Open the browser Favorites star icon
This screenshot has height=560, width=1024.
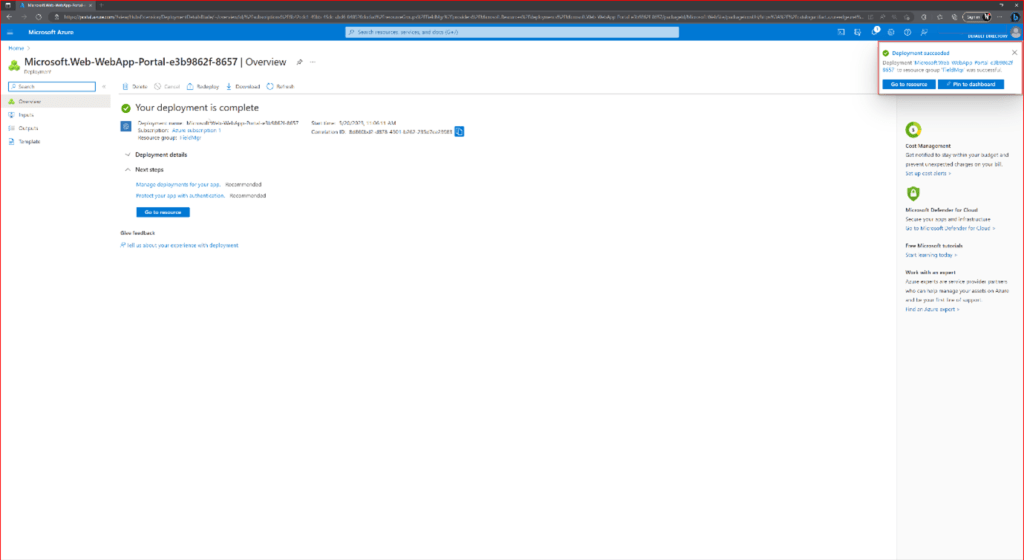940,17
